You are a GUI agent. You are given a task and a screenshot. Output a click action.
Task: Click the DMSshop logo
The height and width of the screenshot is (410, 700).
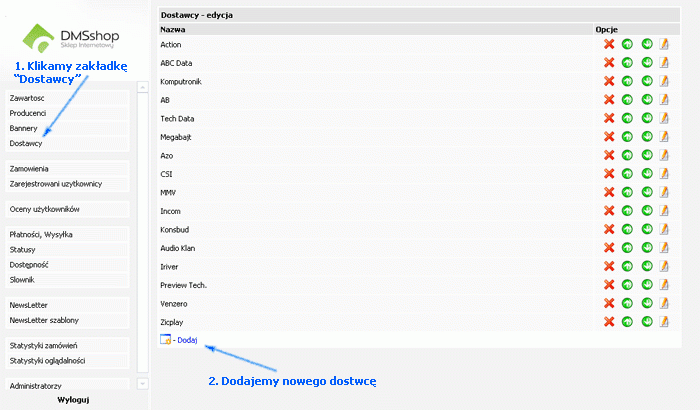(71, 38)
